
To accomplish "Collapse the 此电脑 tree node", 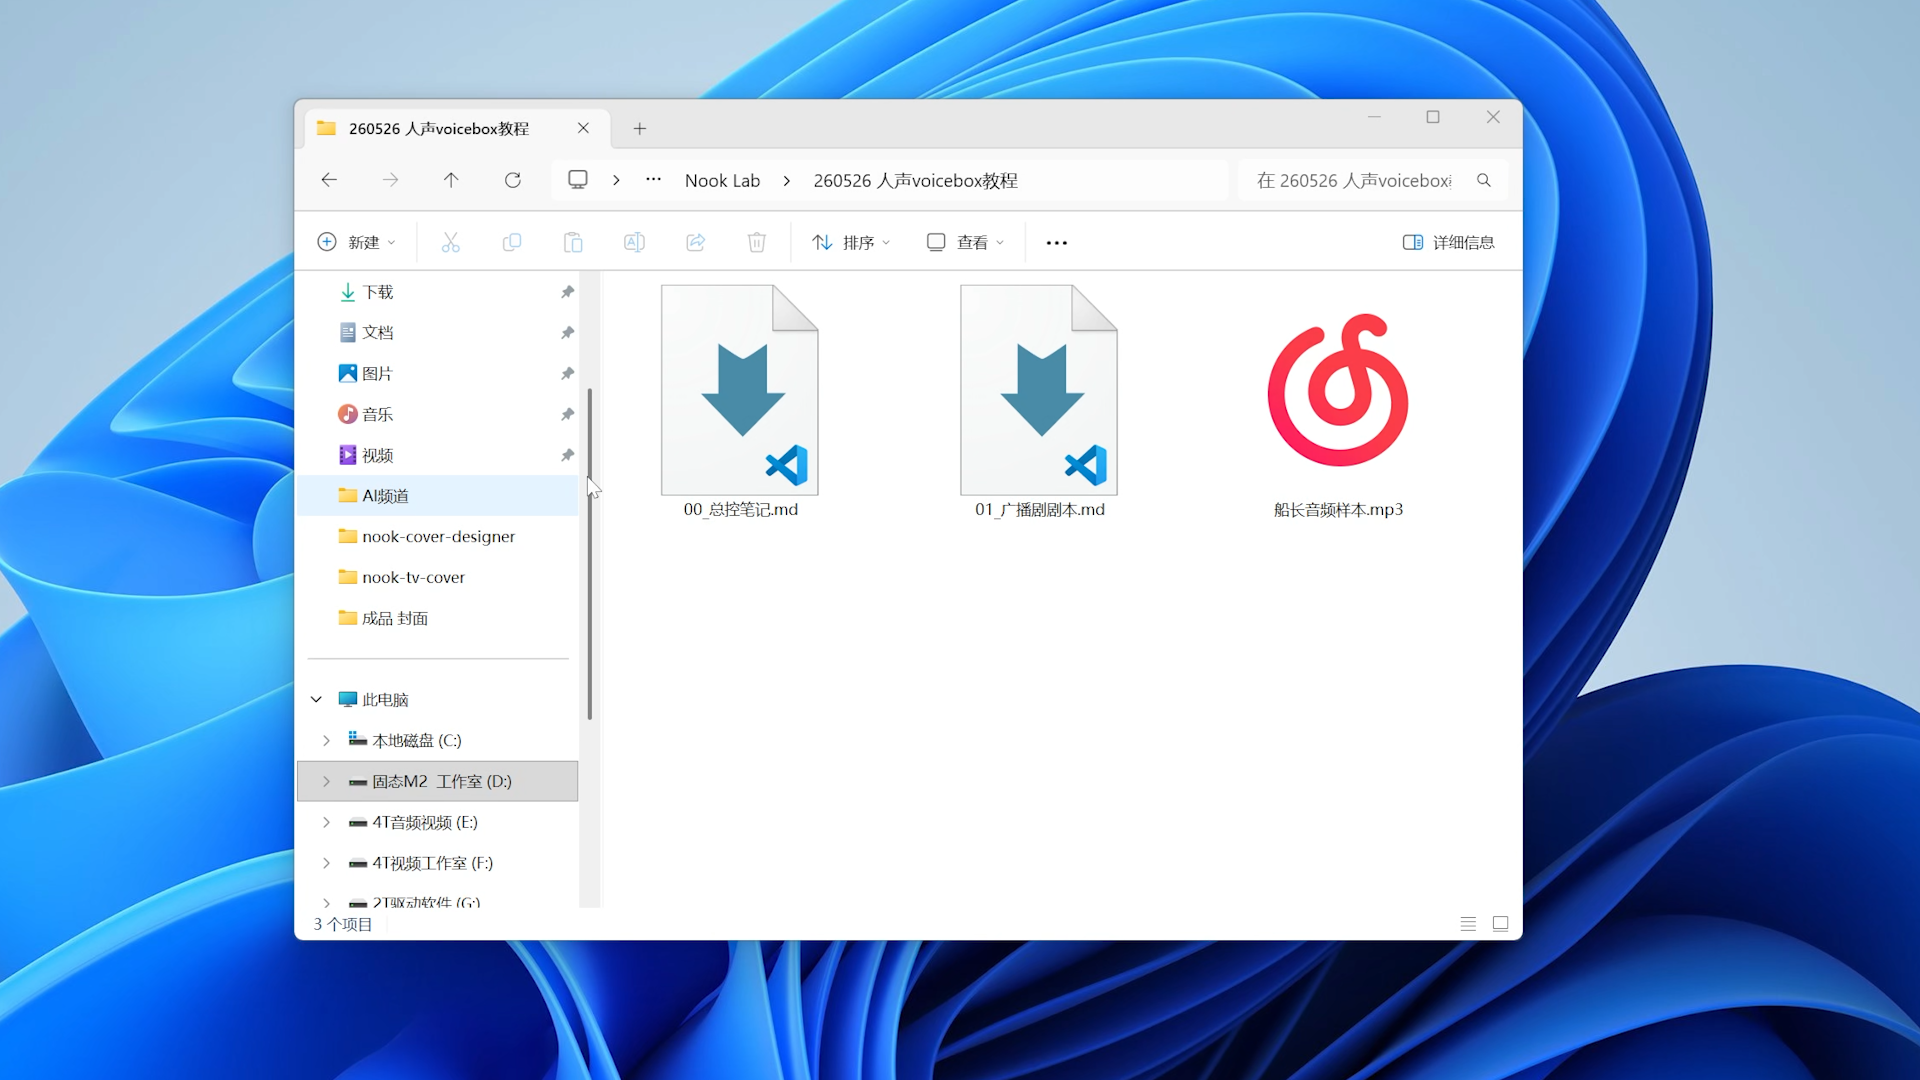I will click(316, 699).
